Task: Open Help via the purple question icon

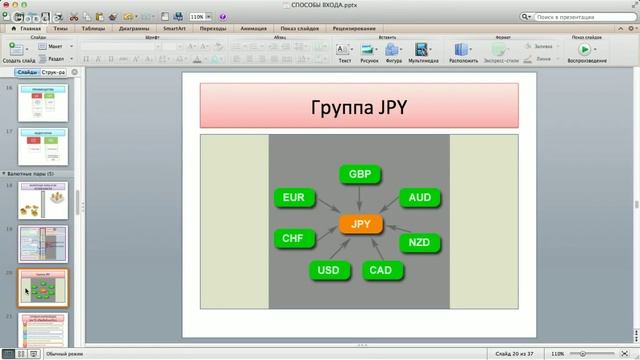Action: (x=222, y=17)
